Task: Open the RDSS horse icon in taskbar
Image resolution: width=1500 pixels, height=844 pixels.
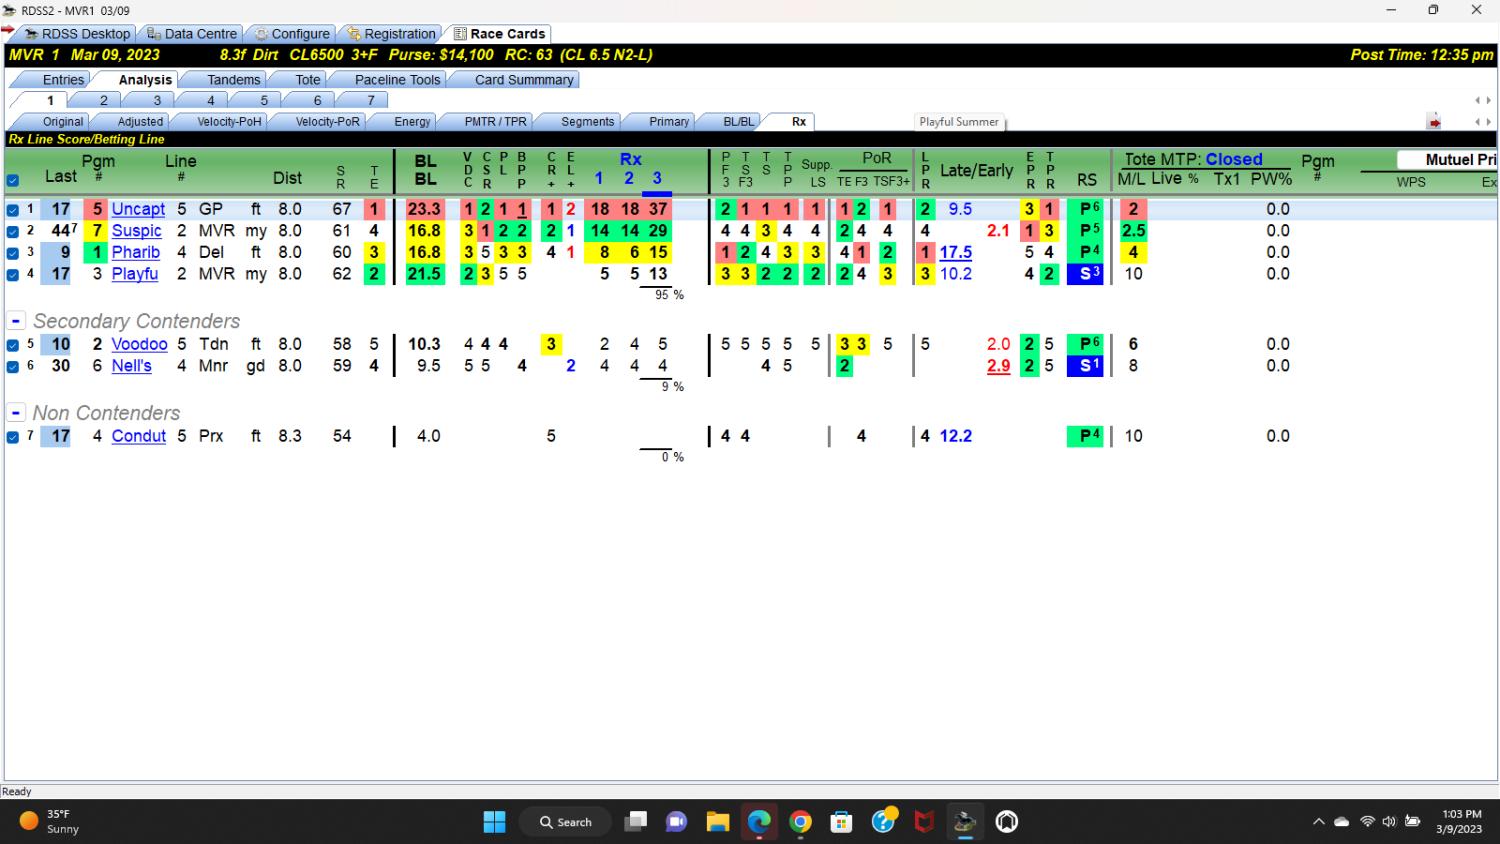Action: [x=965, y=822]
